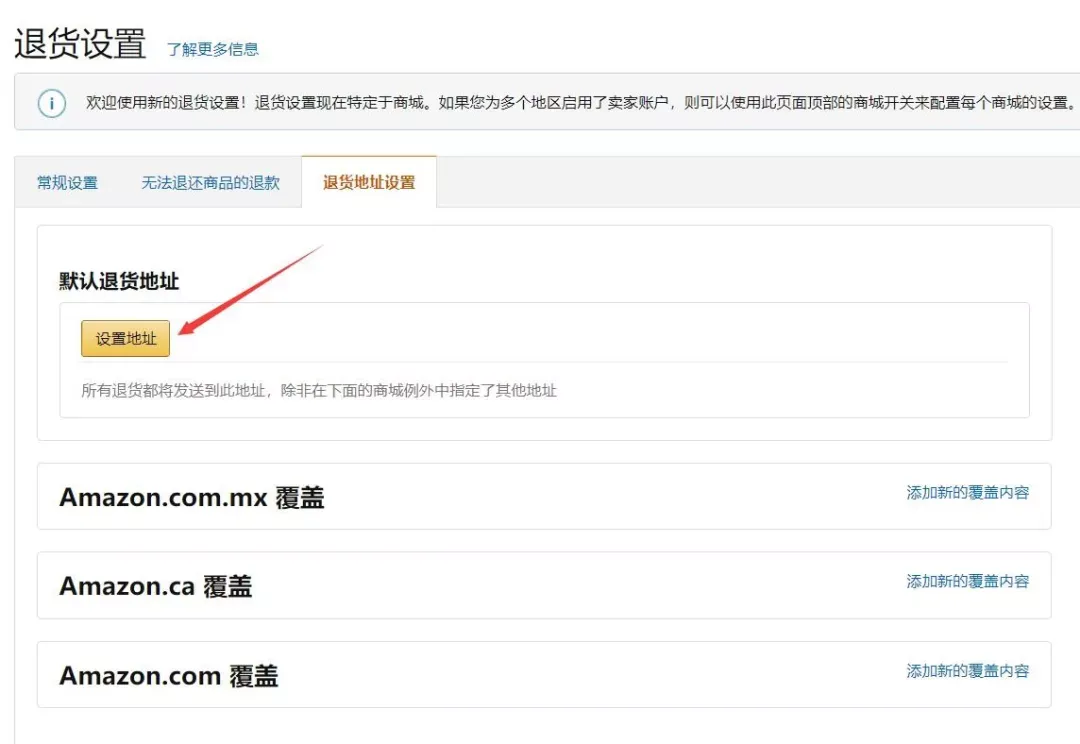Click the Amazon.ca 覆盖 heading
Screen dimensions: 1080x744
tap(156, 586)
